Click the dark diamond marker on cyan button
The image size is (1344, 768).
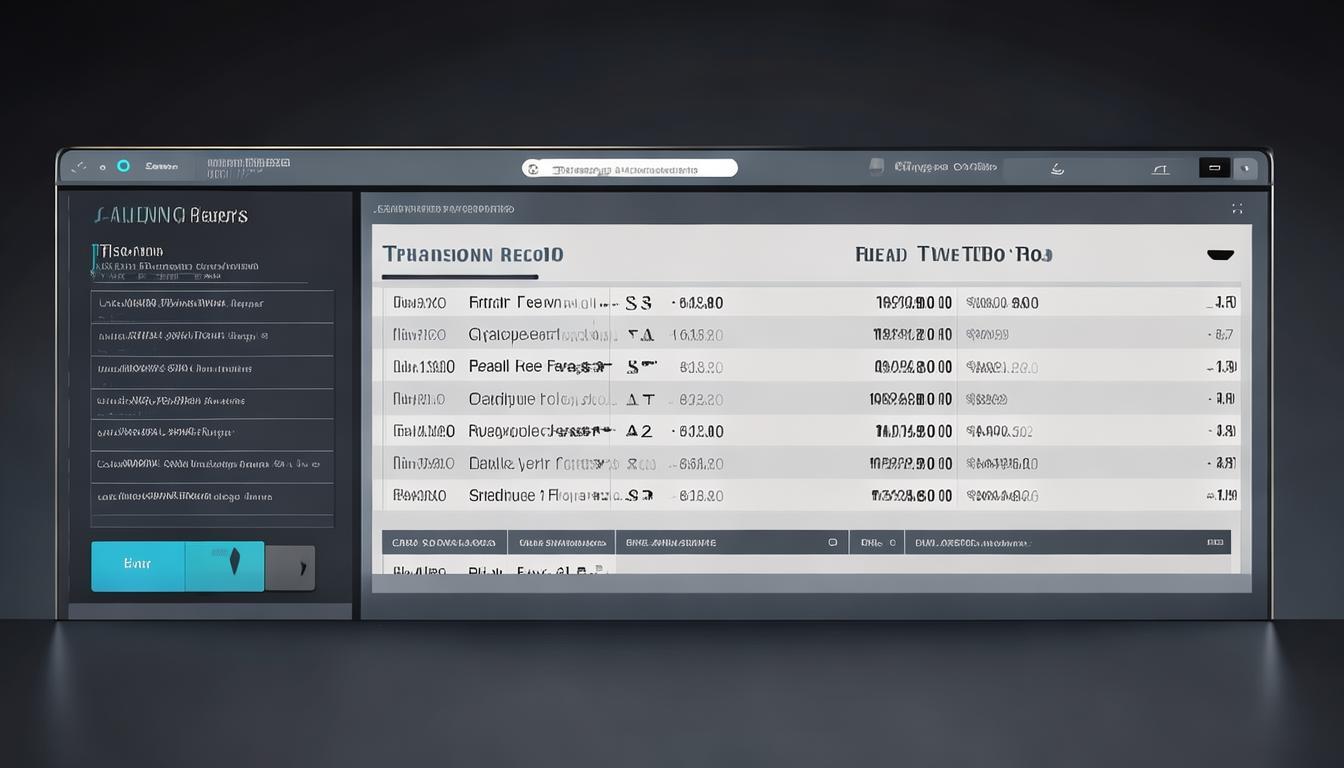235,561
